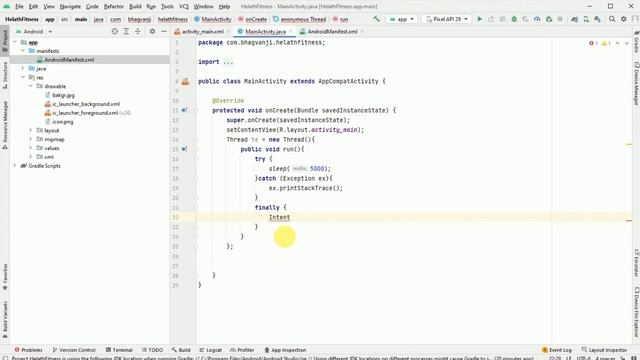Toggle Device File Explorer side button

tap(636, 312)
